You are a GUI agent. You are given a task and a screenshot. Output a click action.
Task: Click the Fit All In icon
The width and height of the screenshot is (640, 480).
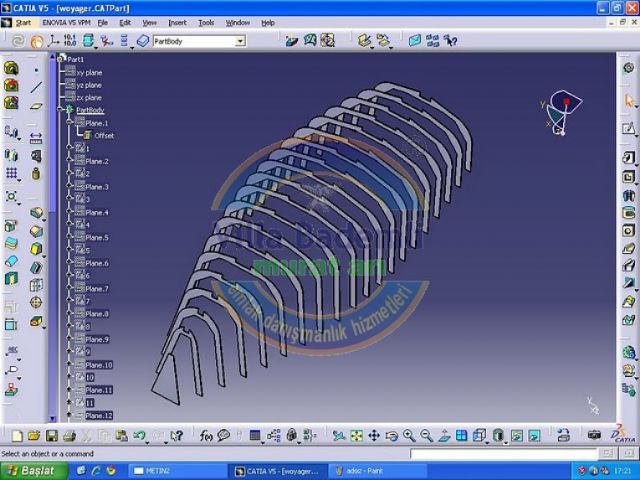(356, 436)
